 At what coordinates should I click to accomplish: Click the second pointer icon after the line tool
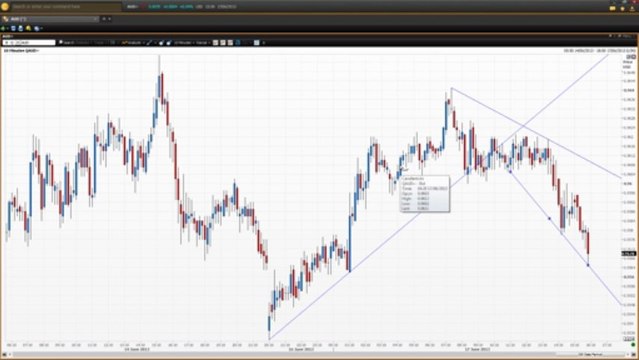click(x=168, y=42)
